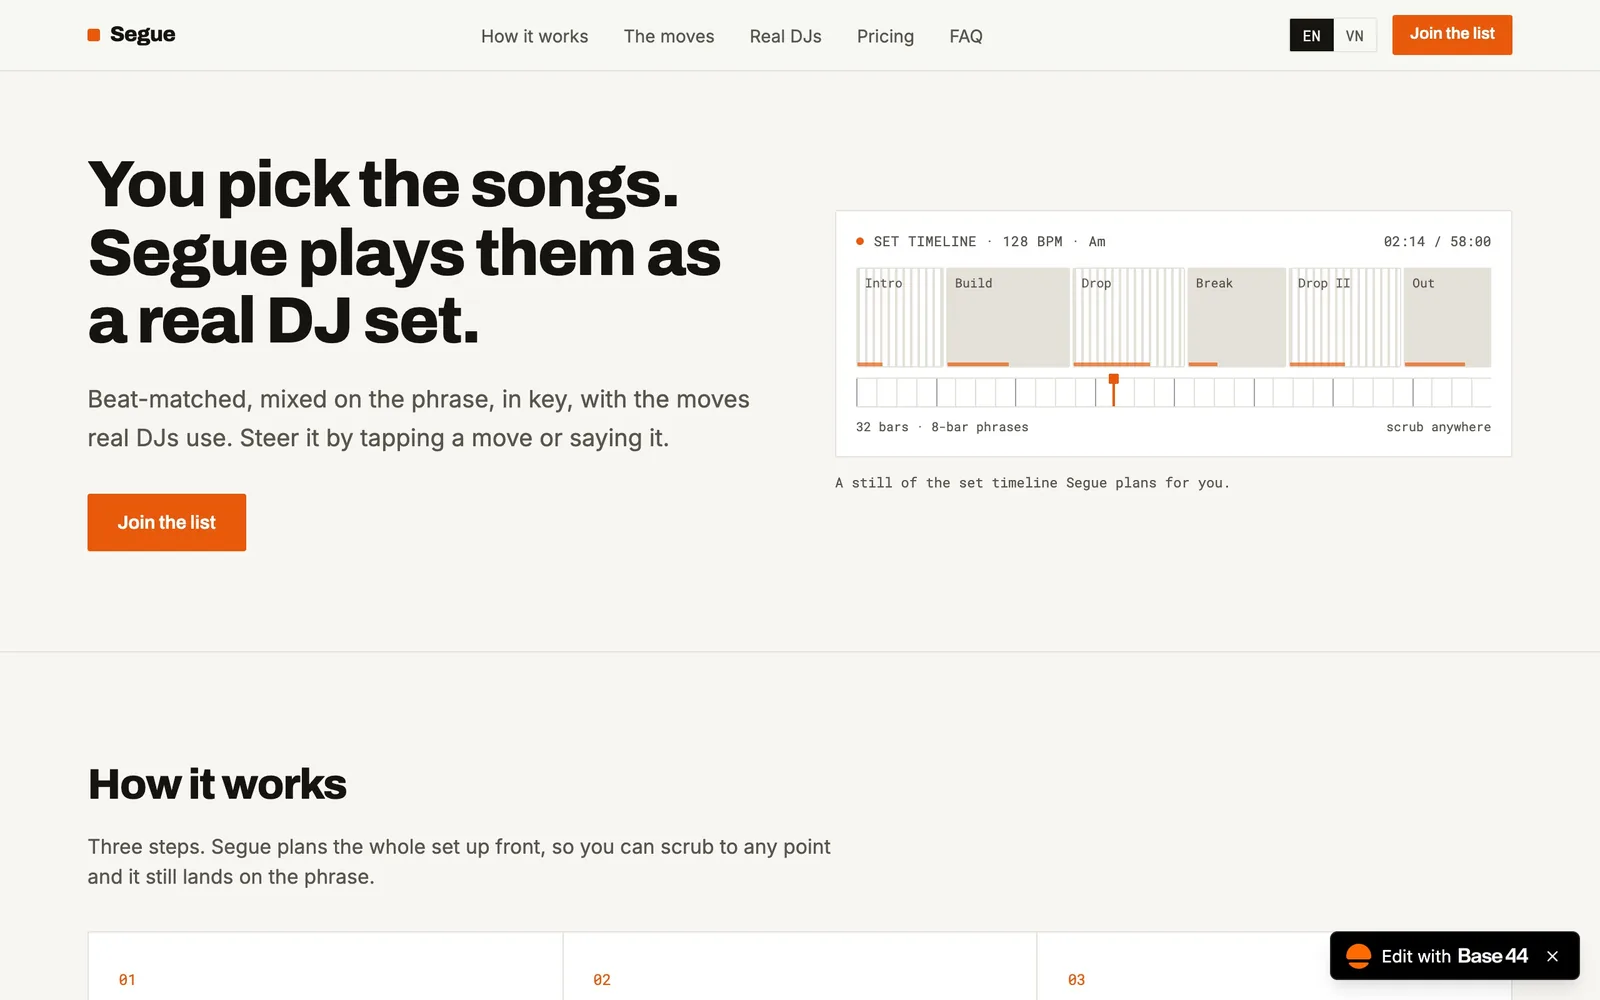1600x1000 pixels.
Task: Switch language to EN
Action: (1311, 35)
